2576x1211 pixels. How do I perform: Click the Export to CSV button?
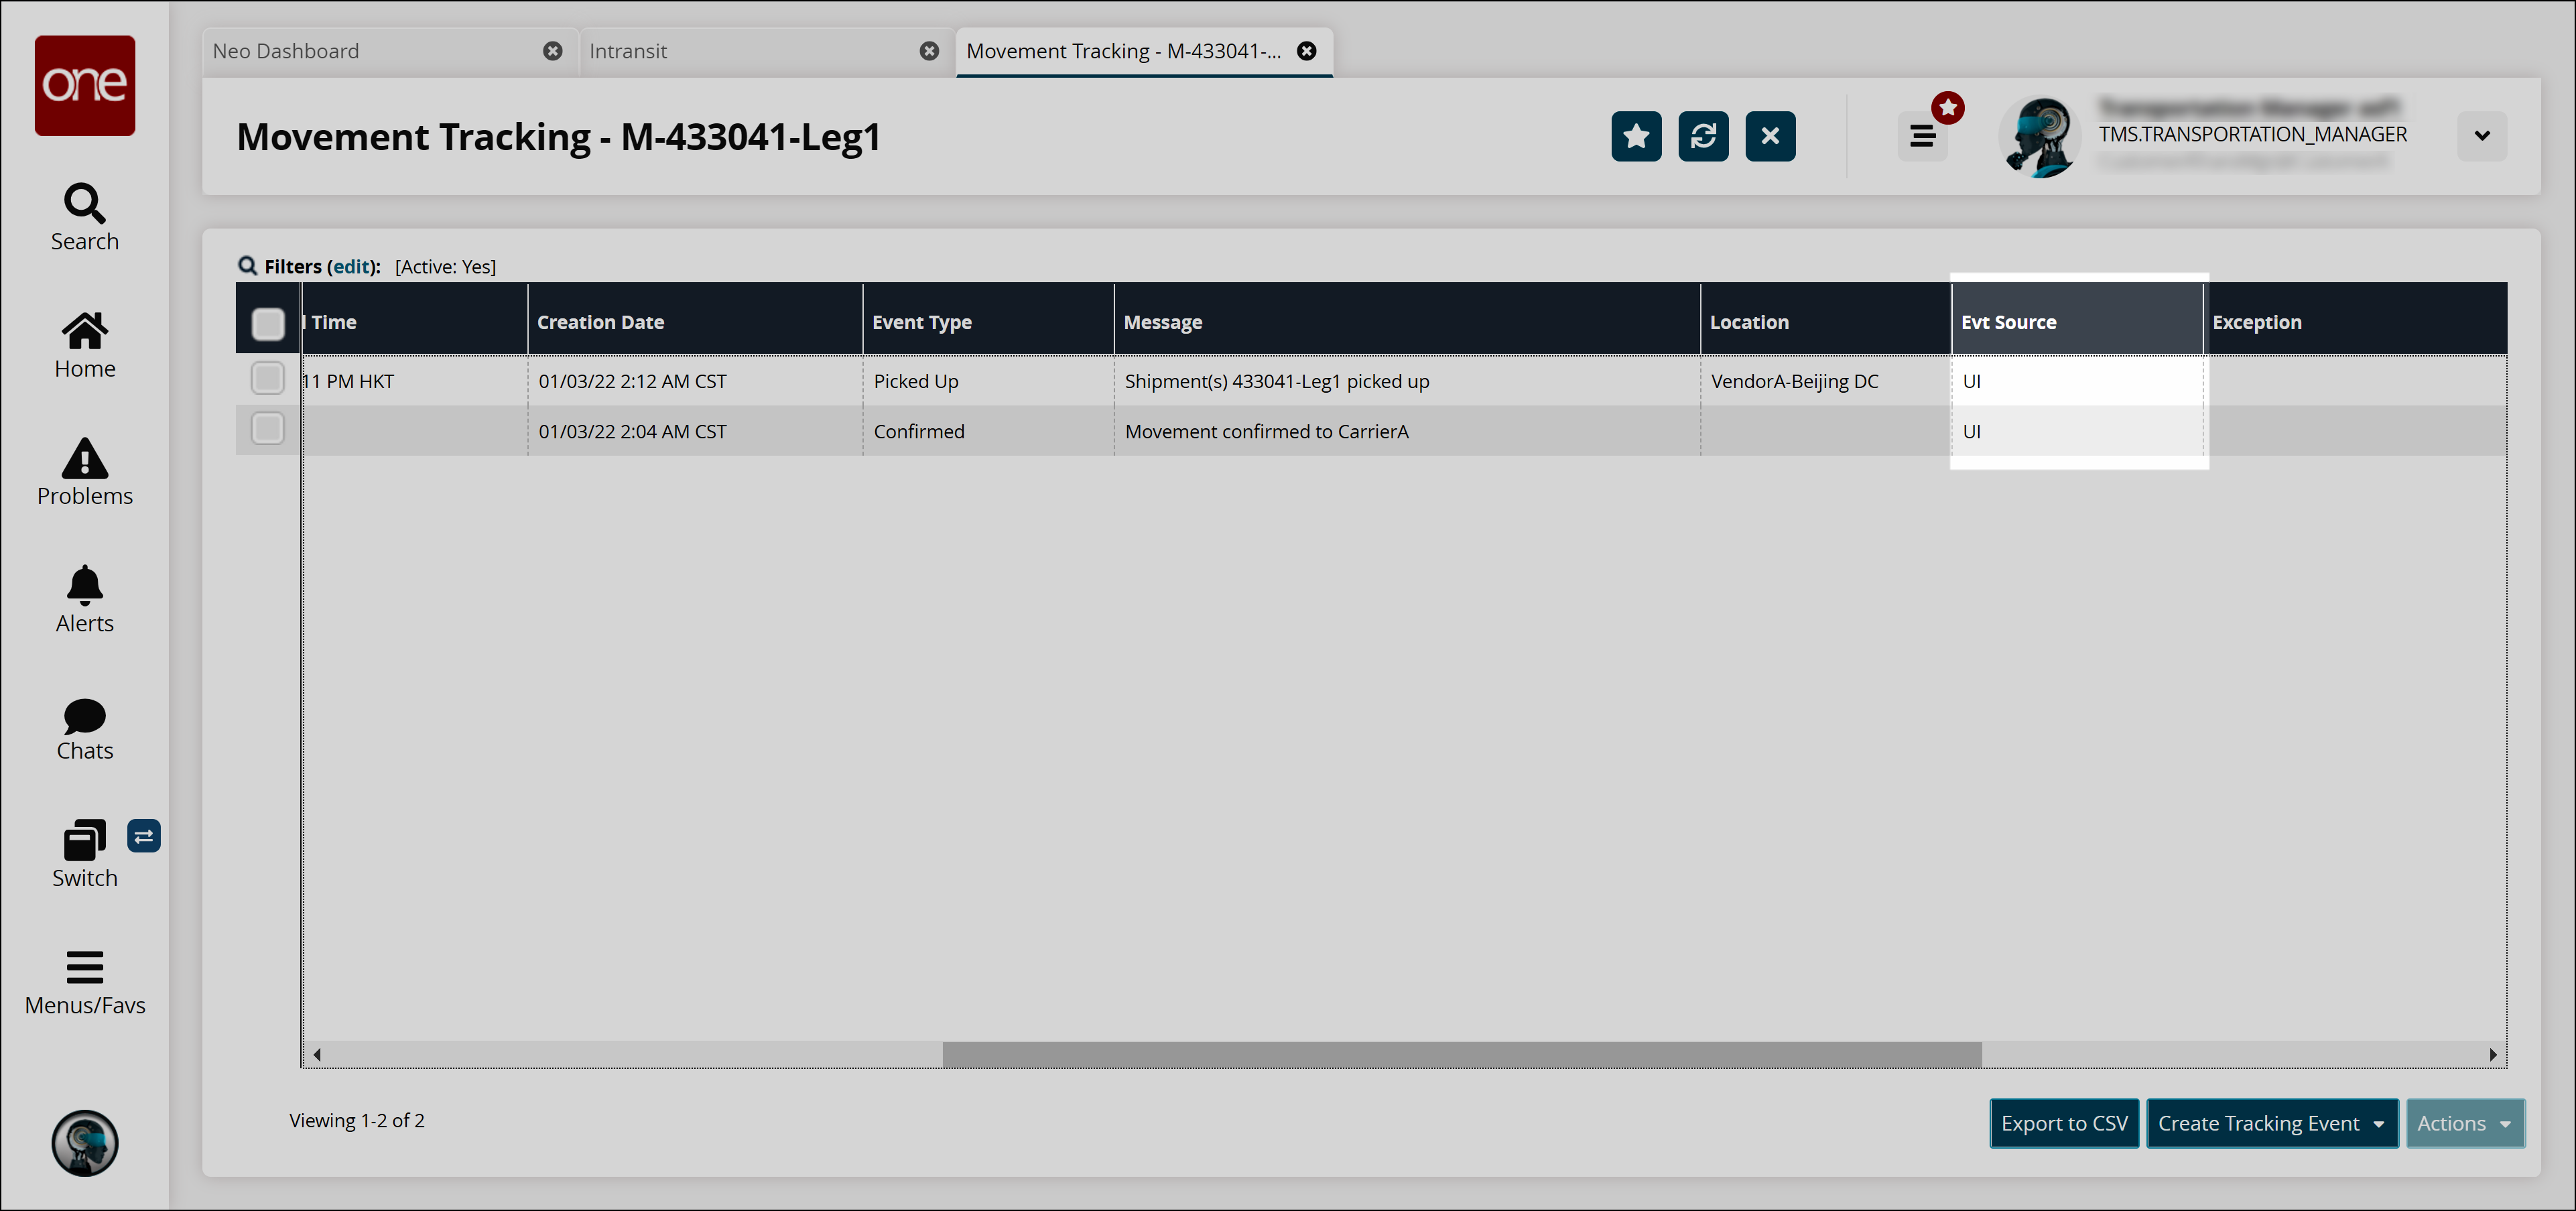2064,1123
